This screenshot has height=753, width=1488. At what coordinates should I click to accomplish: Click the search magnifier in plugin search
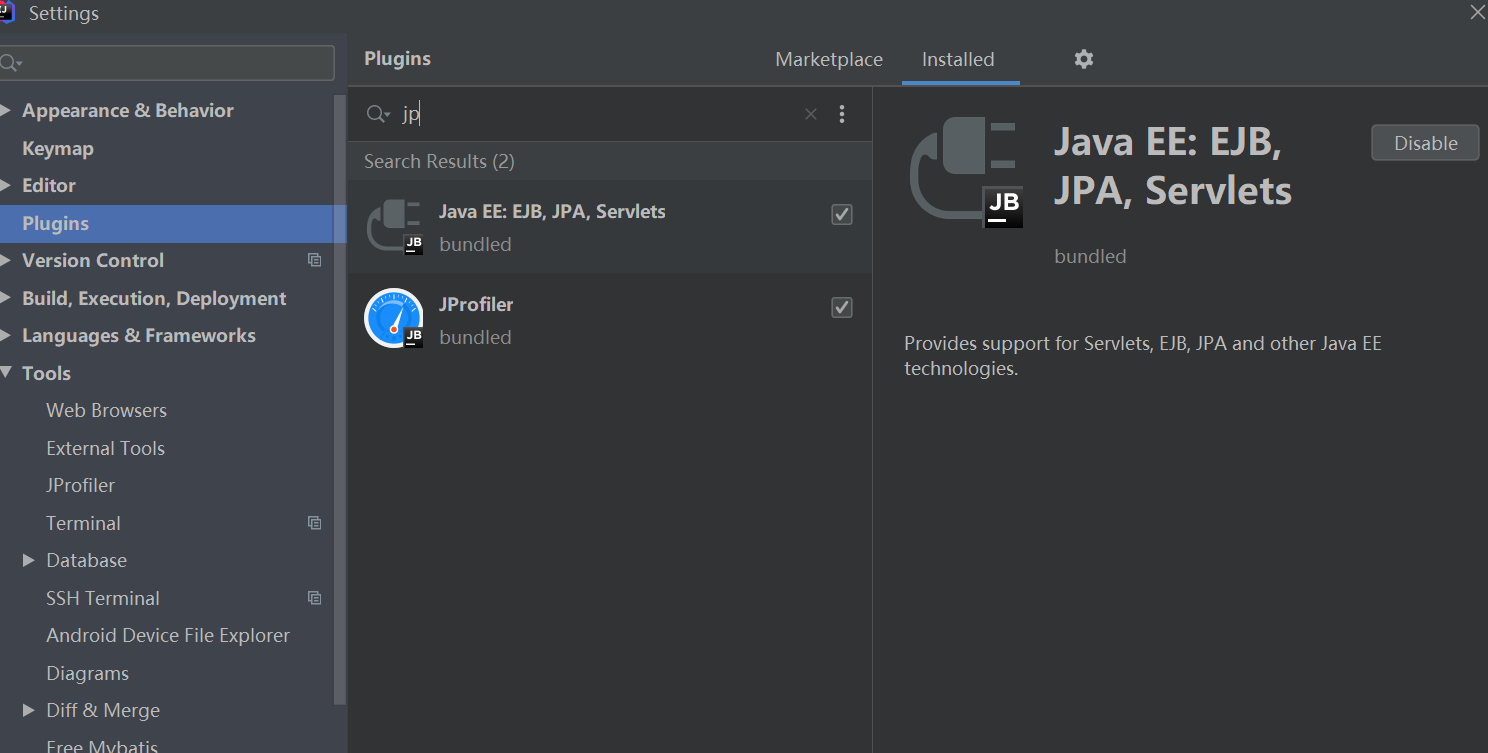point(378,114)
